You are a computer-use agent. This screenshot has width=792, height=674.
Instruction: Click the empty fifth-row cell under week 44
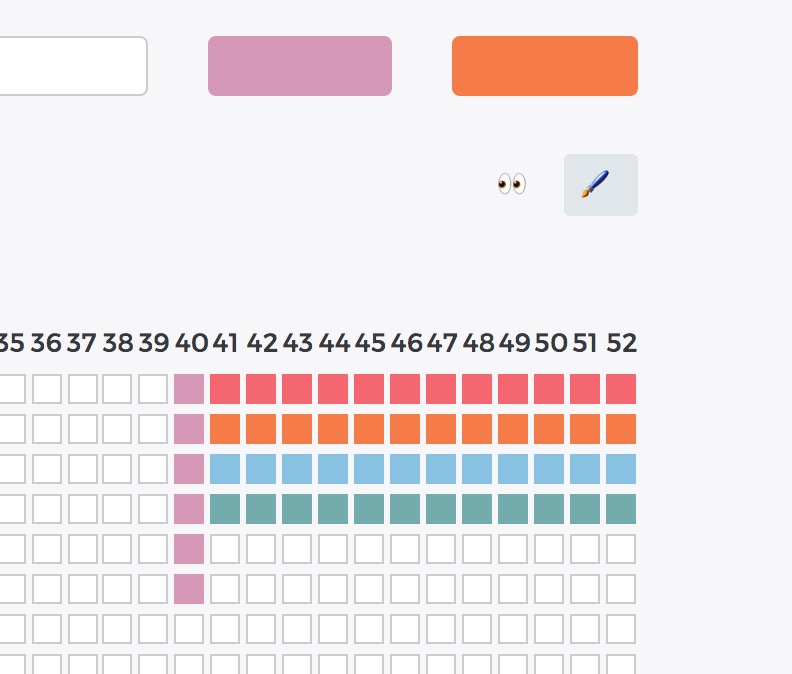(333, 549)
